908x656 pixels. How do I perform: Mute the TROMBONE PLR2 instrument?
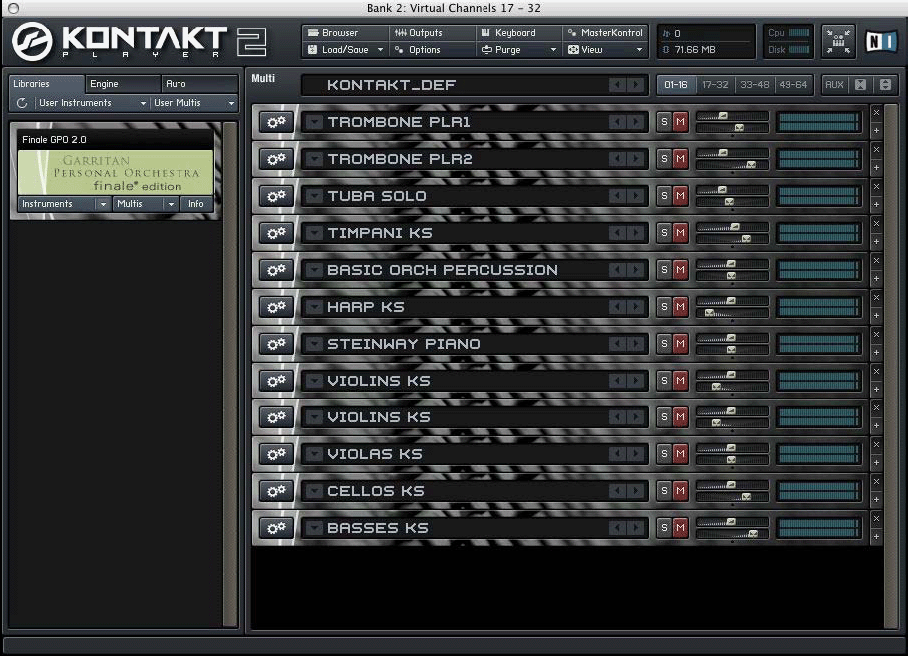click(x=680, y=159)
